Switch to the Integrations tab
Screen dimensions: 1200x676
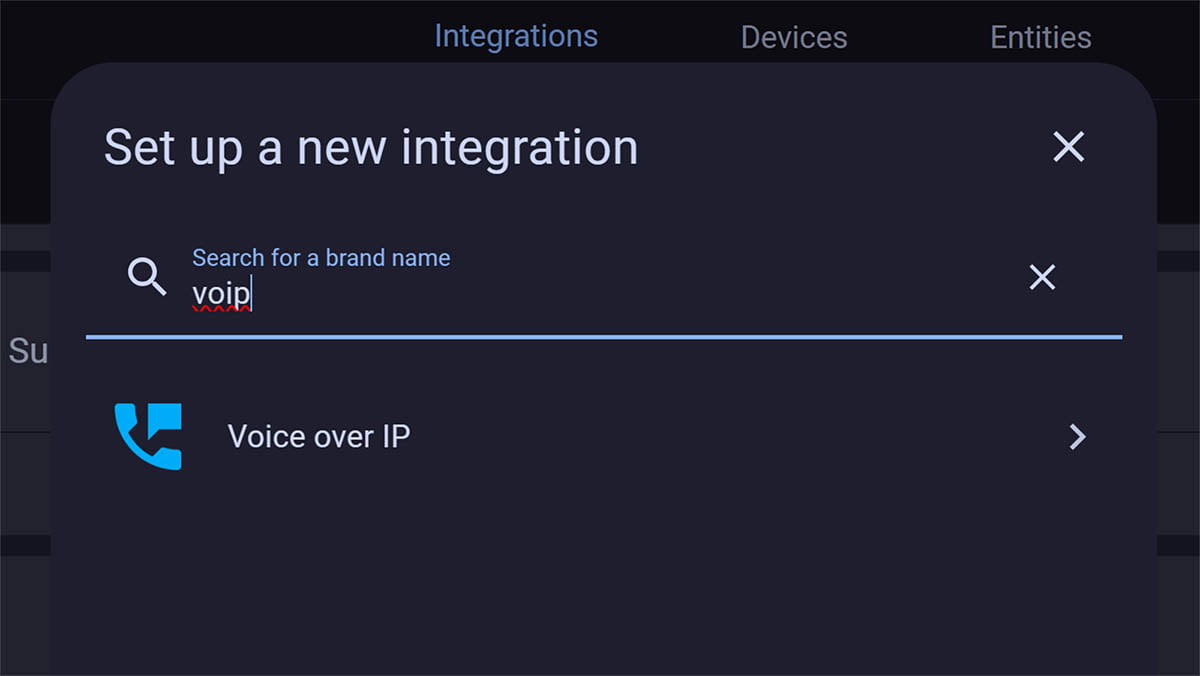(x=516, y=37)
